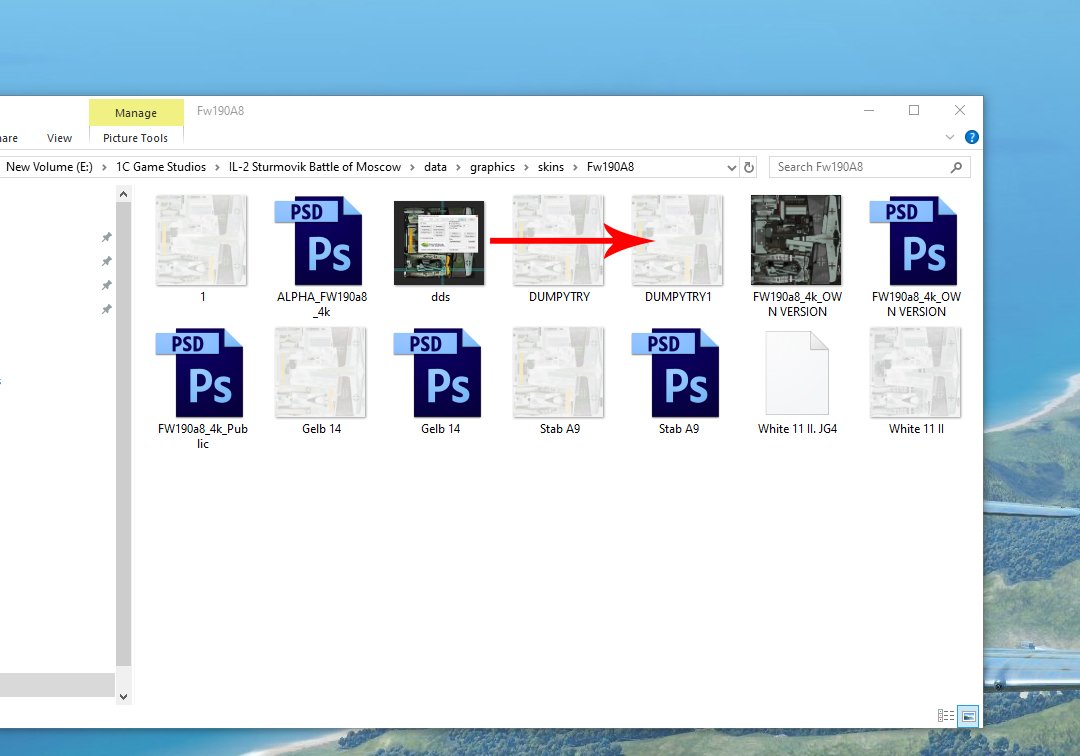The height and width of the screenshot is (756, 1080).
Task: Select the ALPHA_FW190a8_4k PSD file
Action: pyautogui.click(x=321, y=241)
